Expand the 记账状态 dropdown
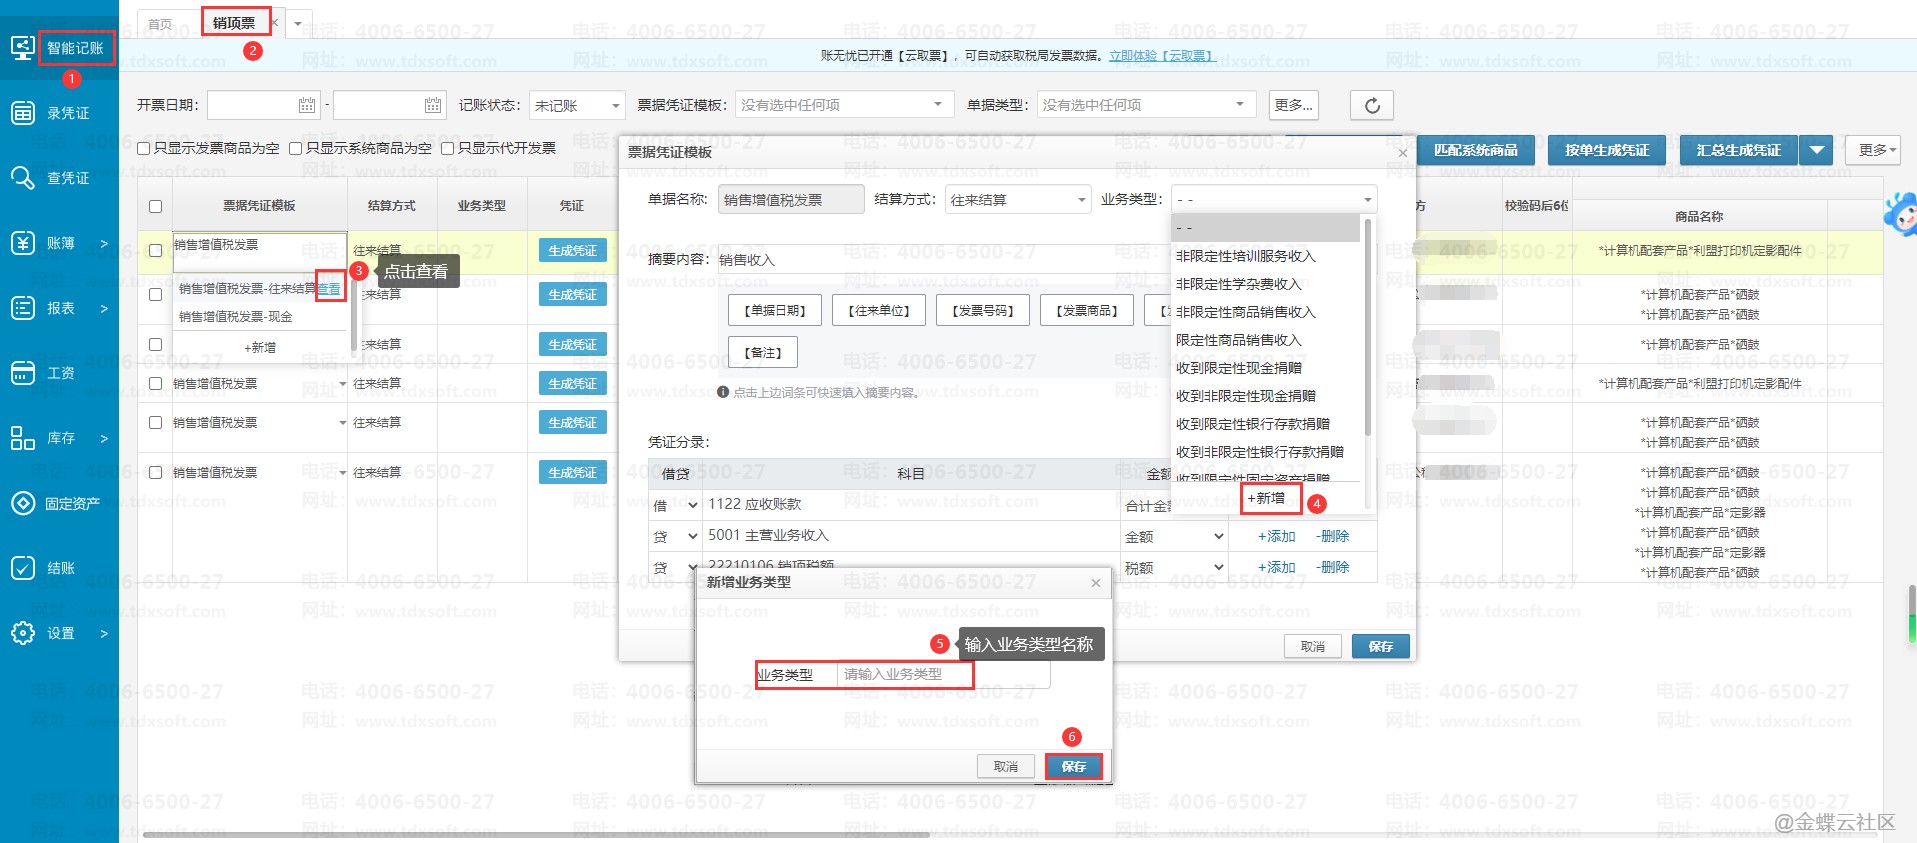1917x843 pixels. (x=577, y=105)
